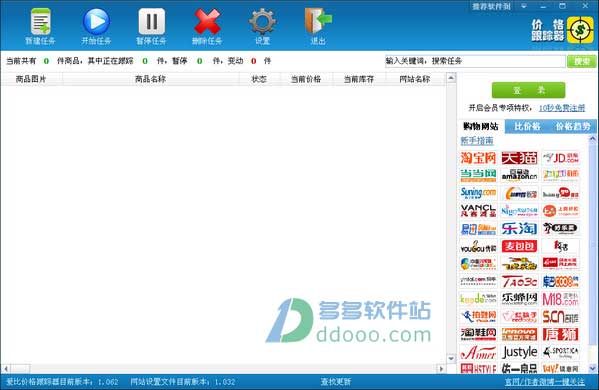Open the Tmall (天猫) site logo
This screenshot has width=599, height=390.
(519, 158)
